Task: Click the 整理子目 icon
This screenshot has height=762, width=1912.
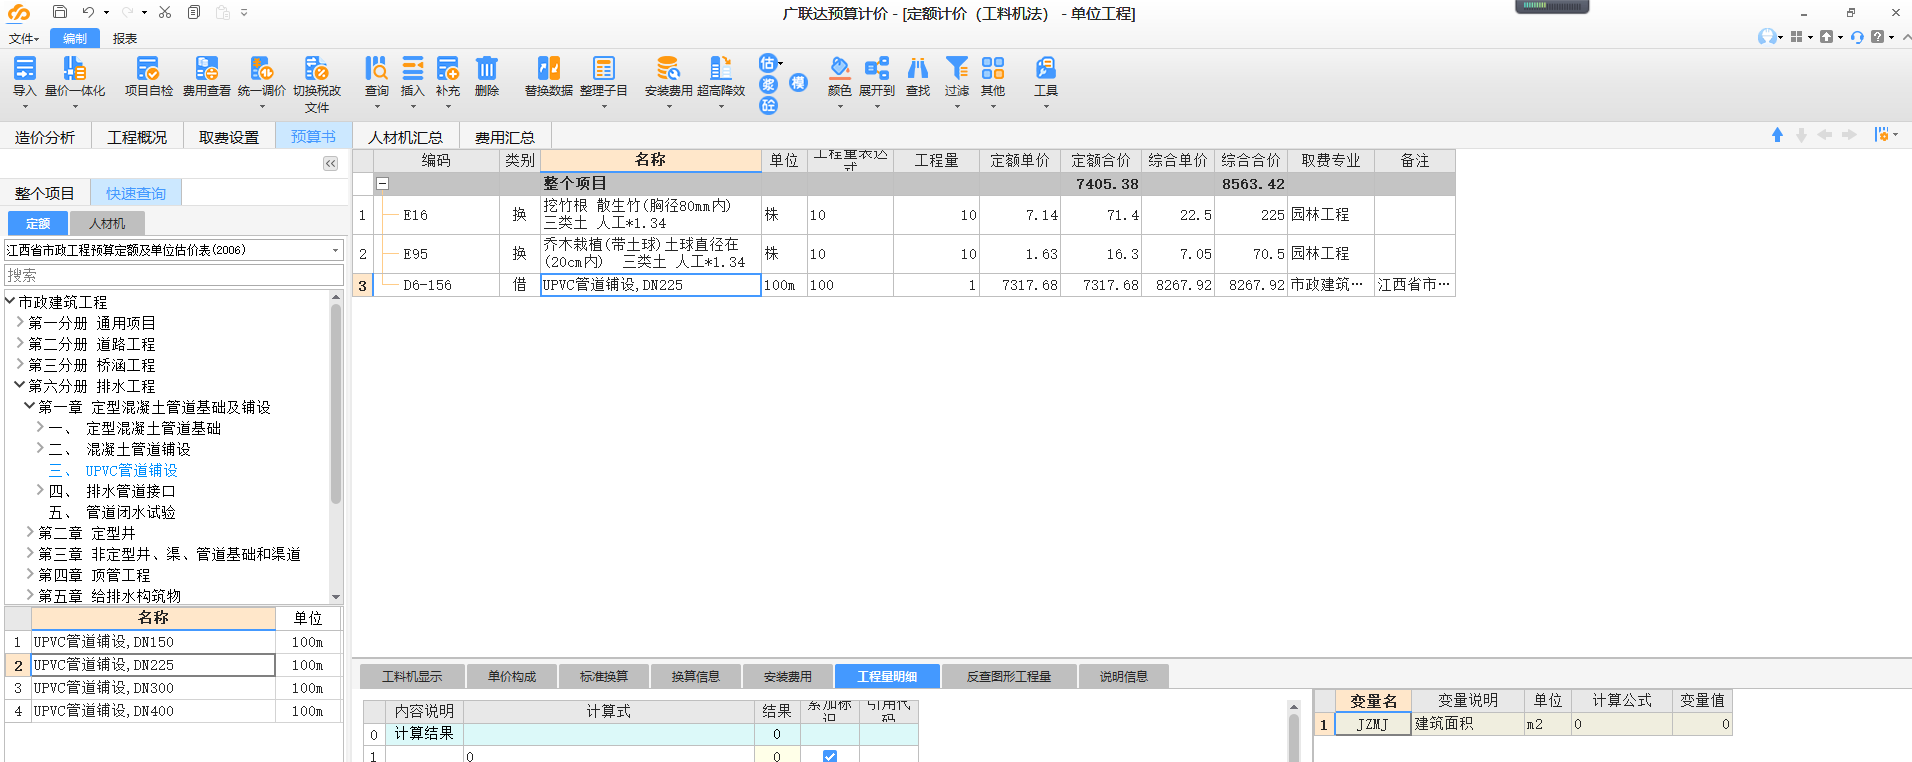Action: 603,68
